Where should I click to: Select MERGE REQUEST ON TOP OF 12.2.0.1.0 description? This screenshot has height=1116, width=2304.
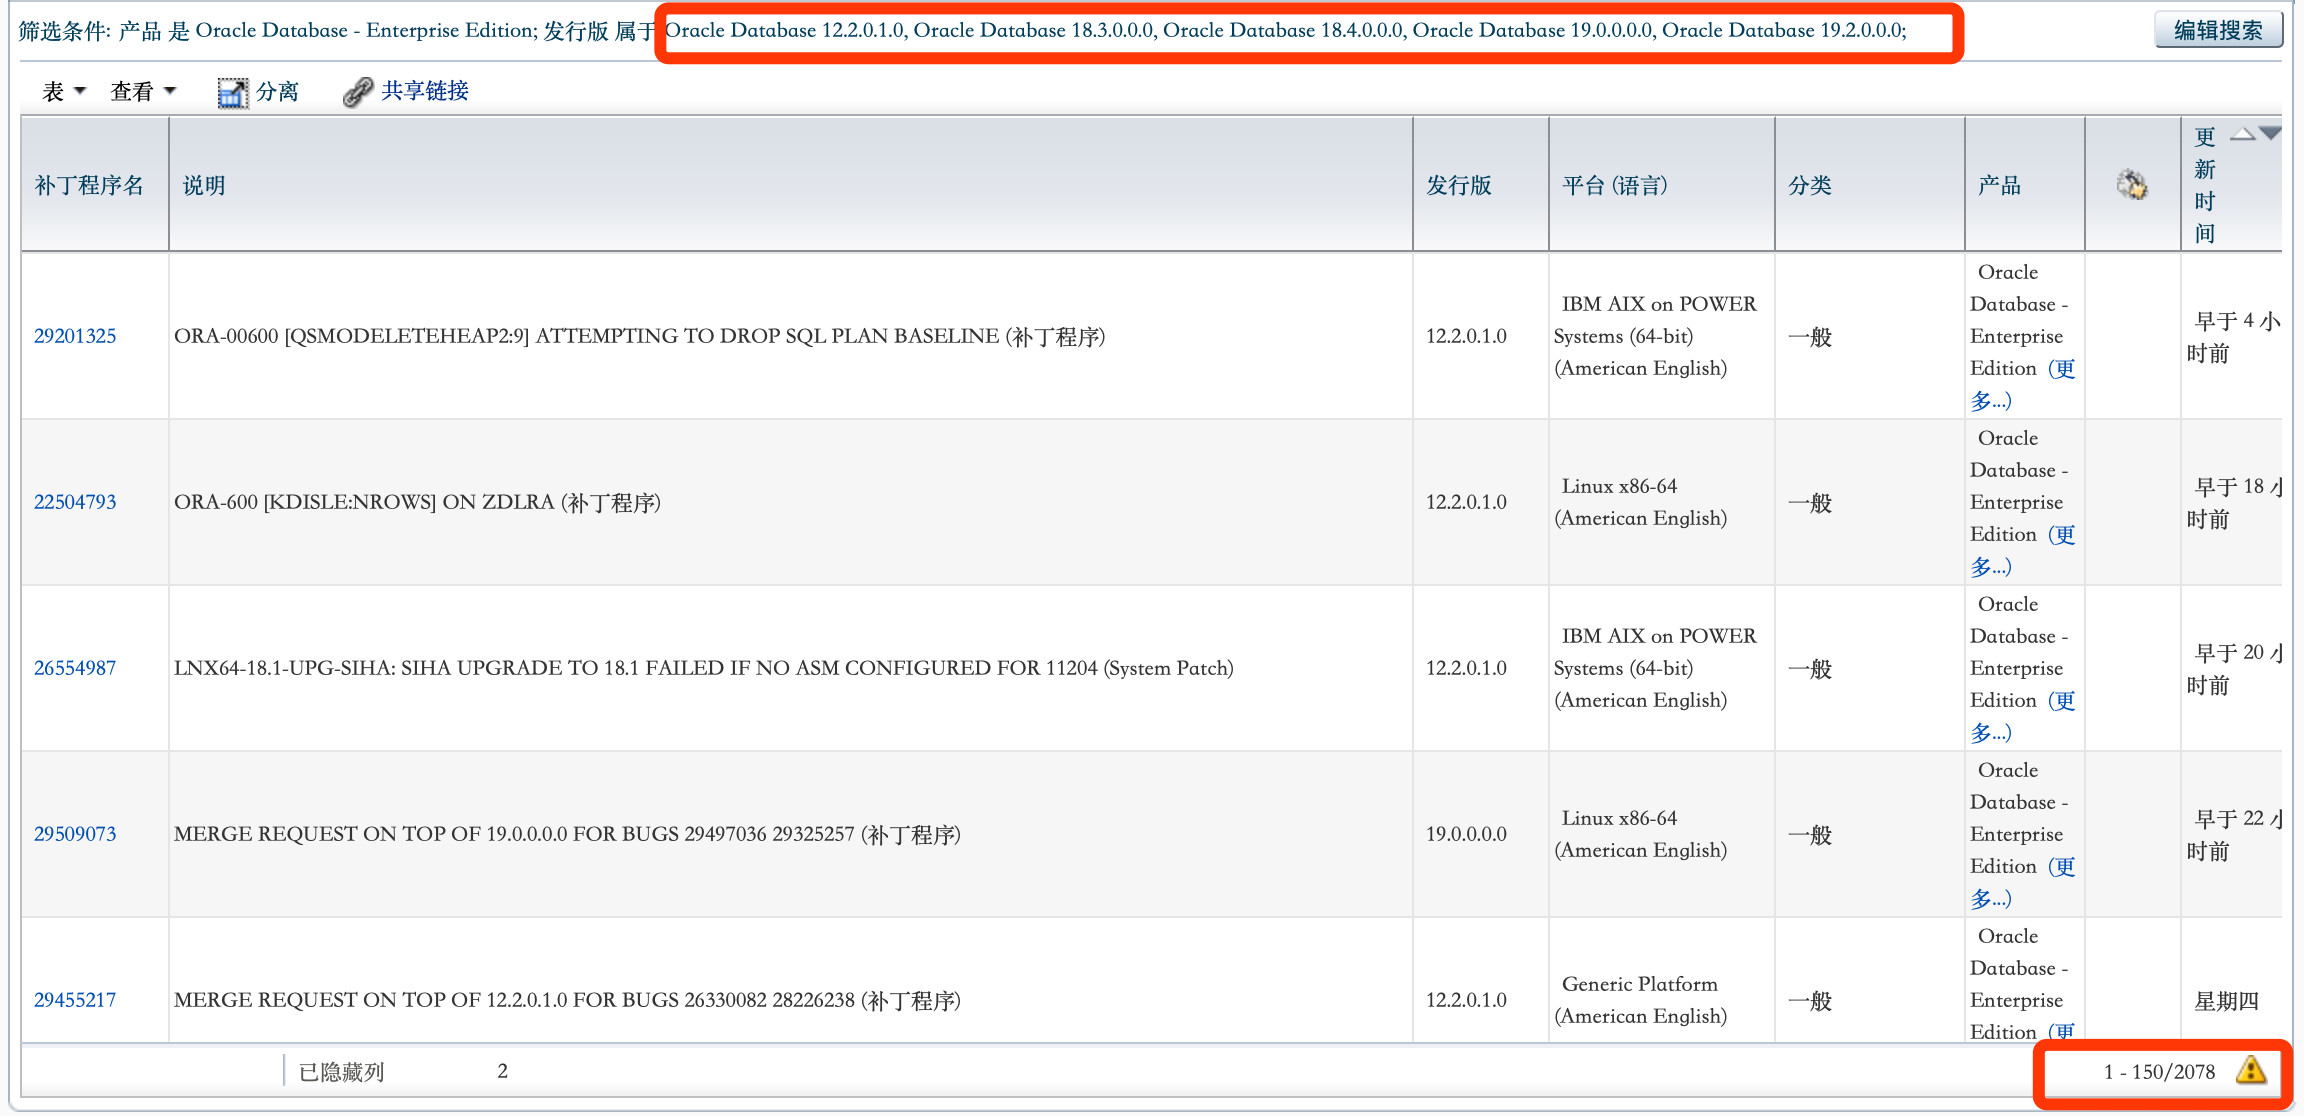tap(567, 1000)
